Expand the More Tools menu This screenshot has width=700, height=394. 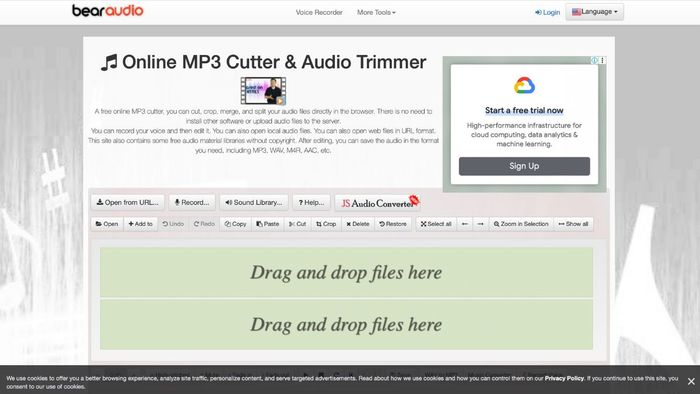[376, 12]
